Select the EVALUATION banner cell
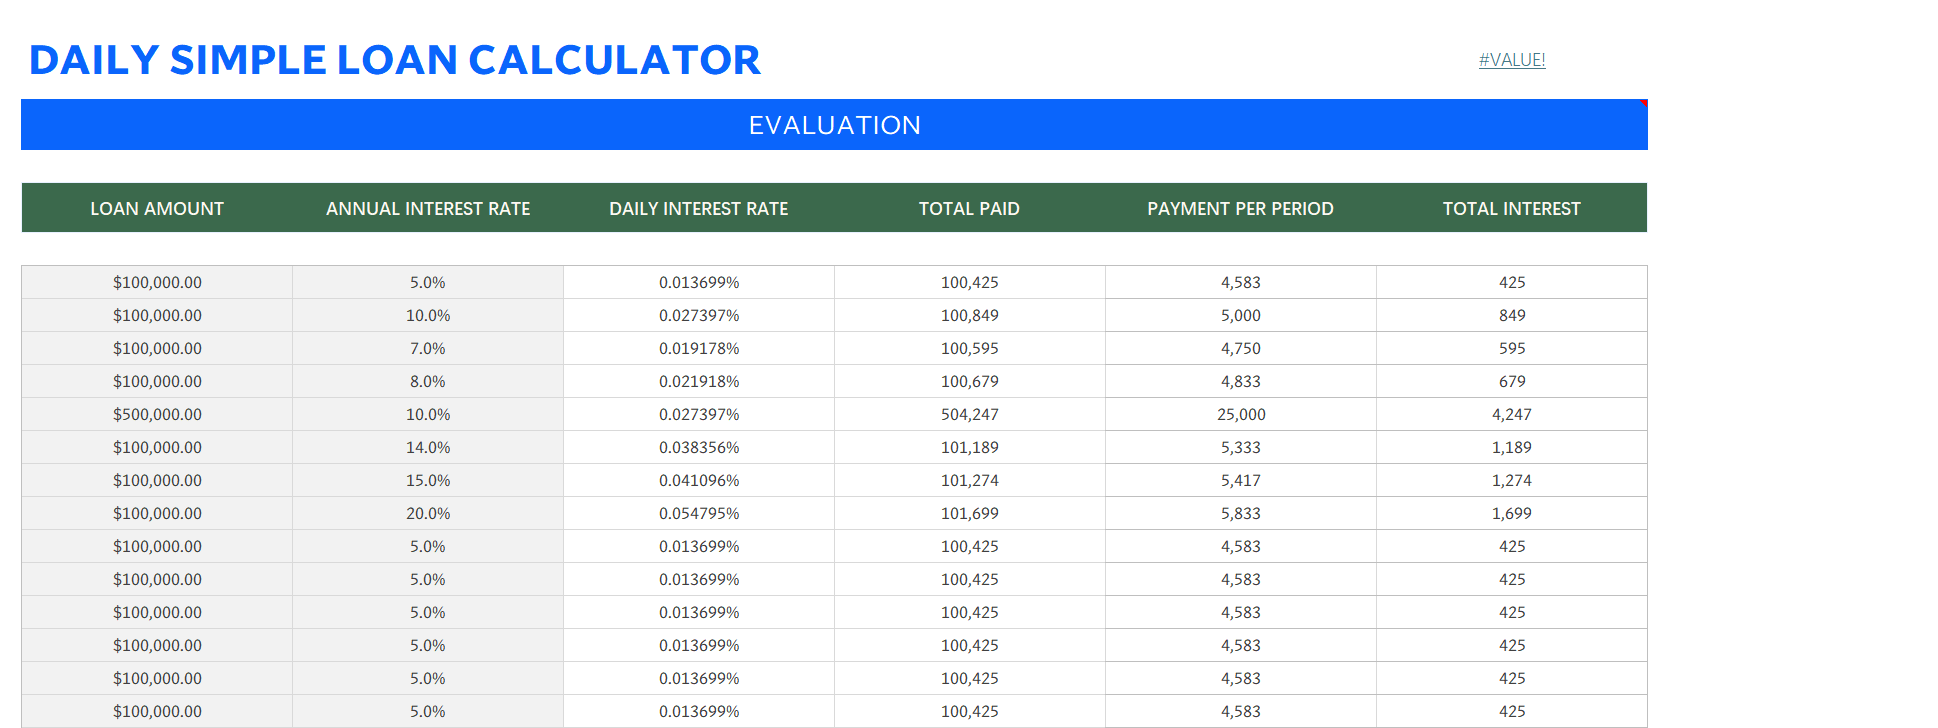 click(834, 125)
